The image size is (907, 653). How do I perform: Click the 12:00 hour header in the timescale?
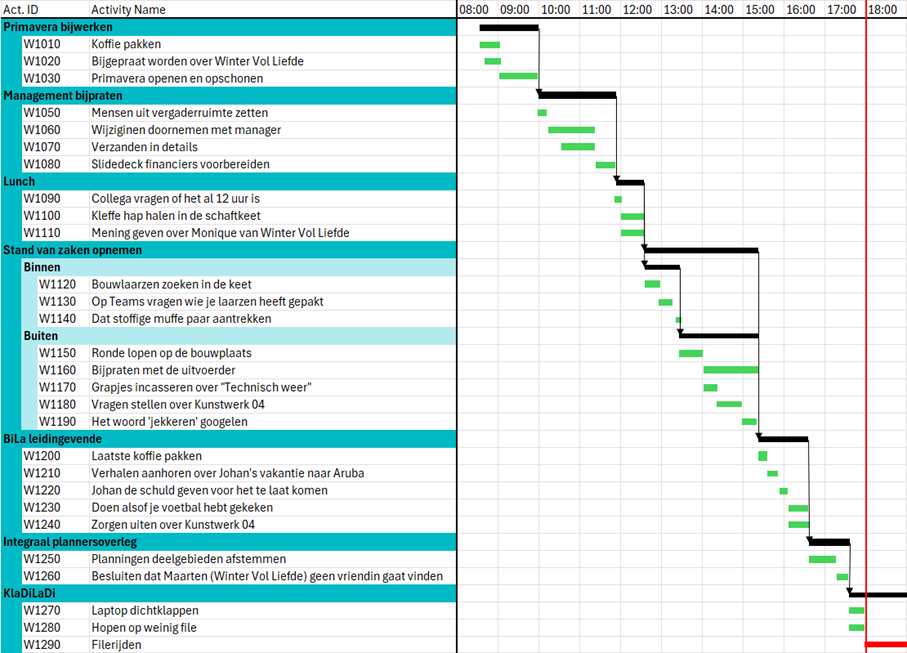[x=636, y=9]
